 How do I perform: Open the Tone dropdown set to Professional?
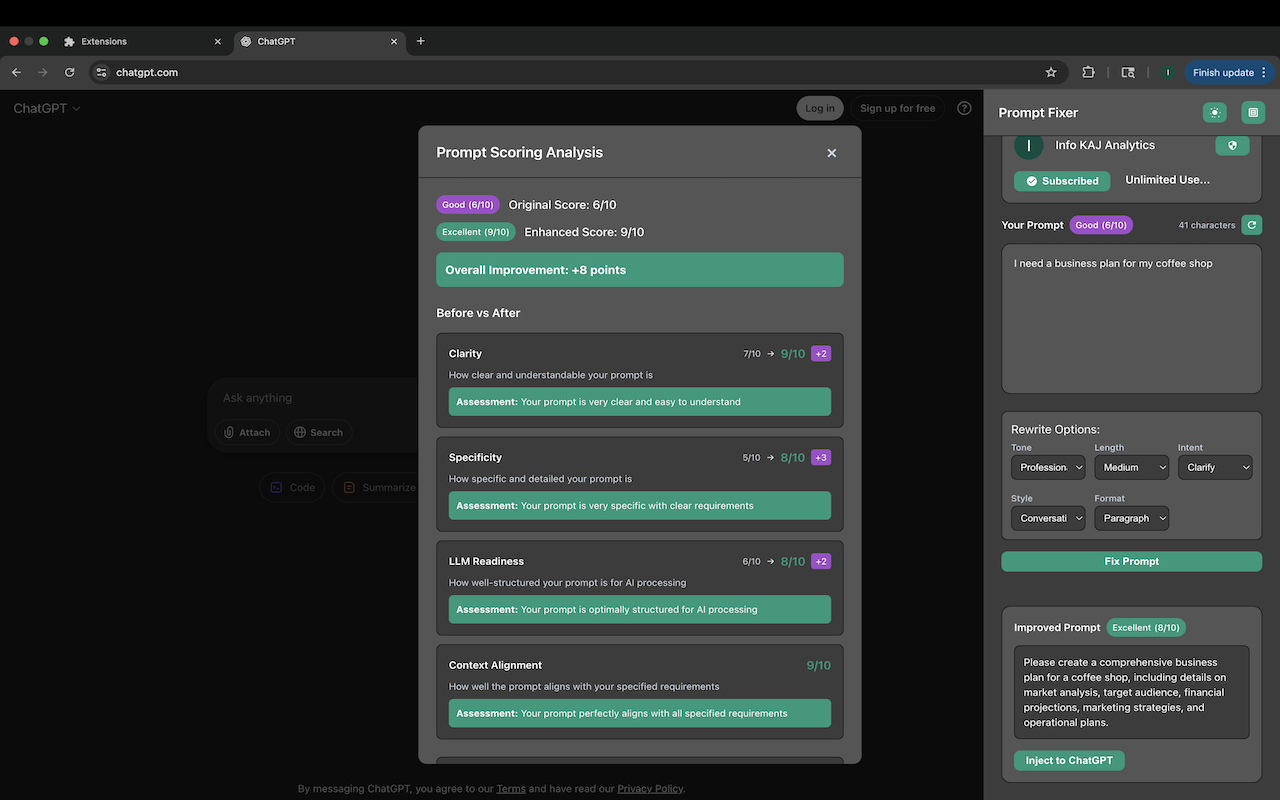click(x=1048, y=467)
